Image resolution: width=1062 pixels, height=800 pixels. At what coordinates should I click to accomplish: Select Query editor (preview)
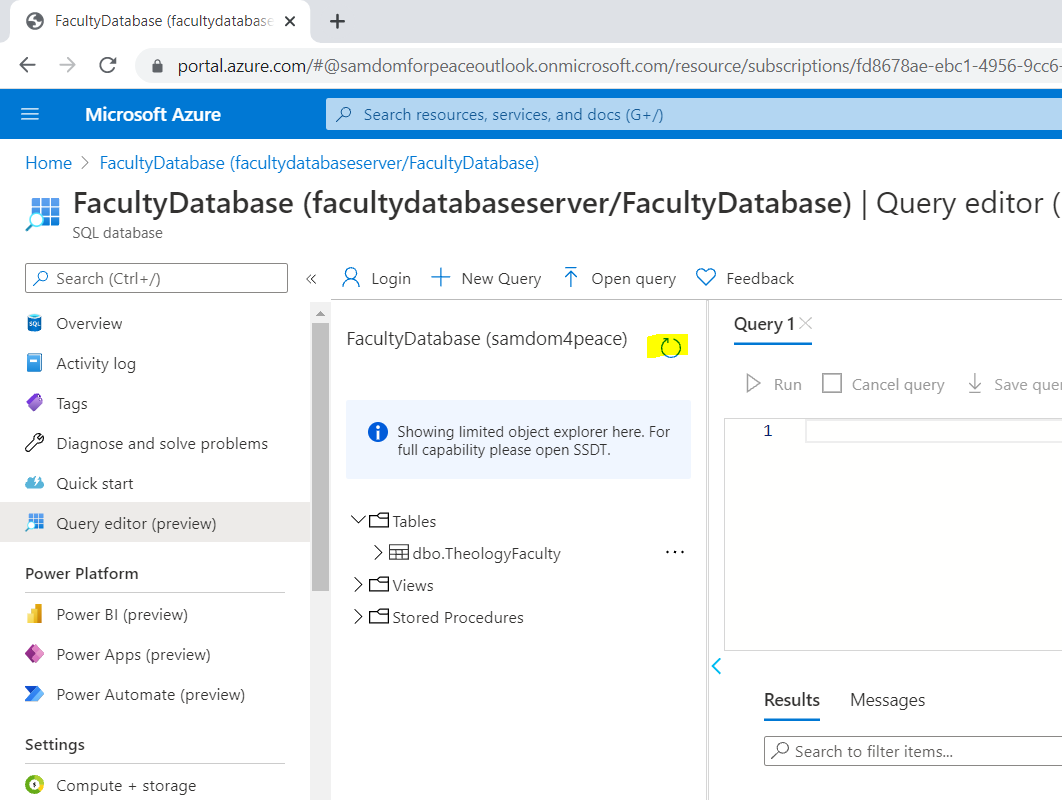click(155, 522)
